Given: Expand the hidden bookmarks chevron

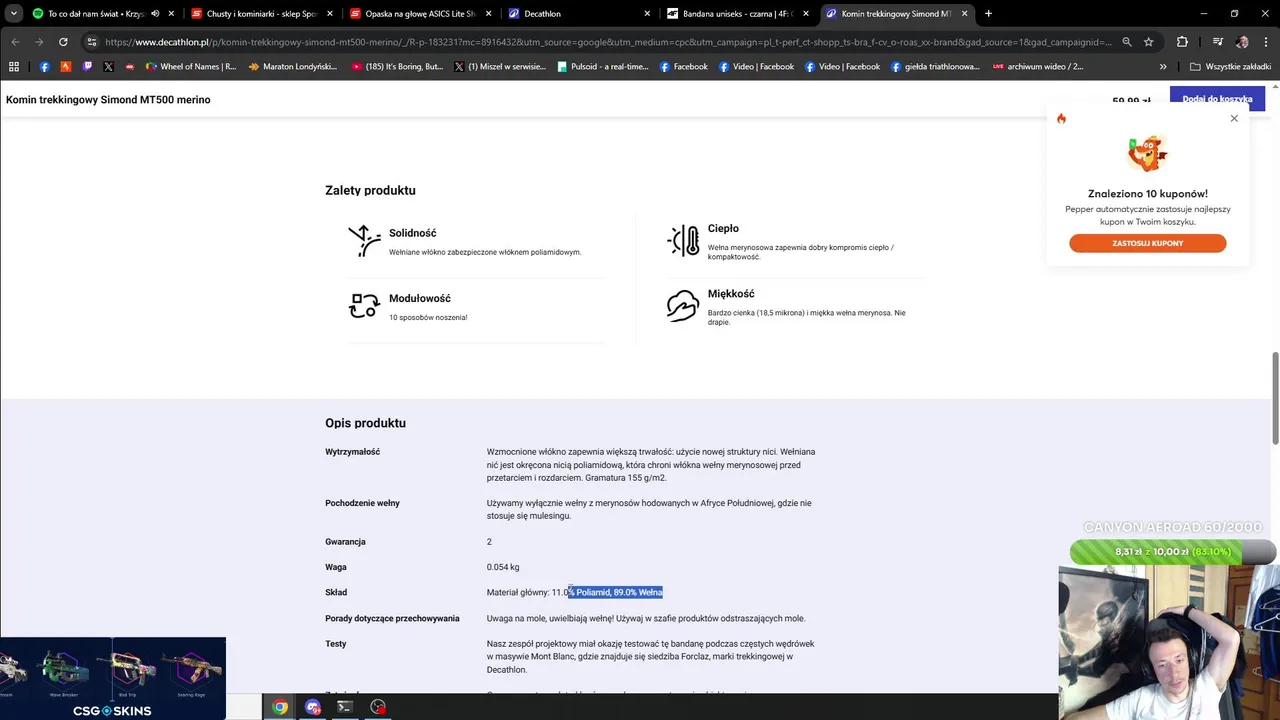Looking at the screenshot, I should [1162, 67].
